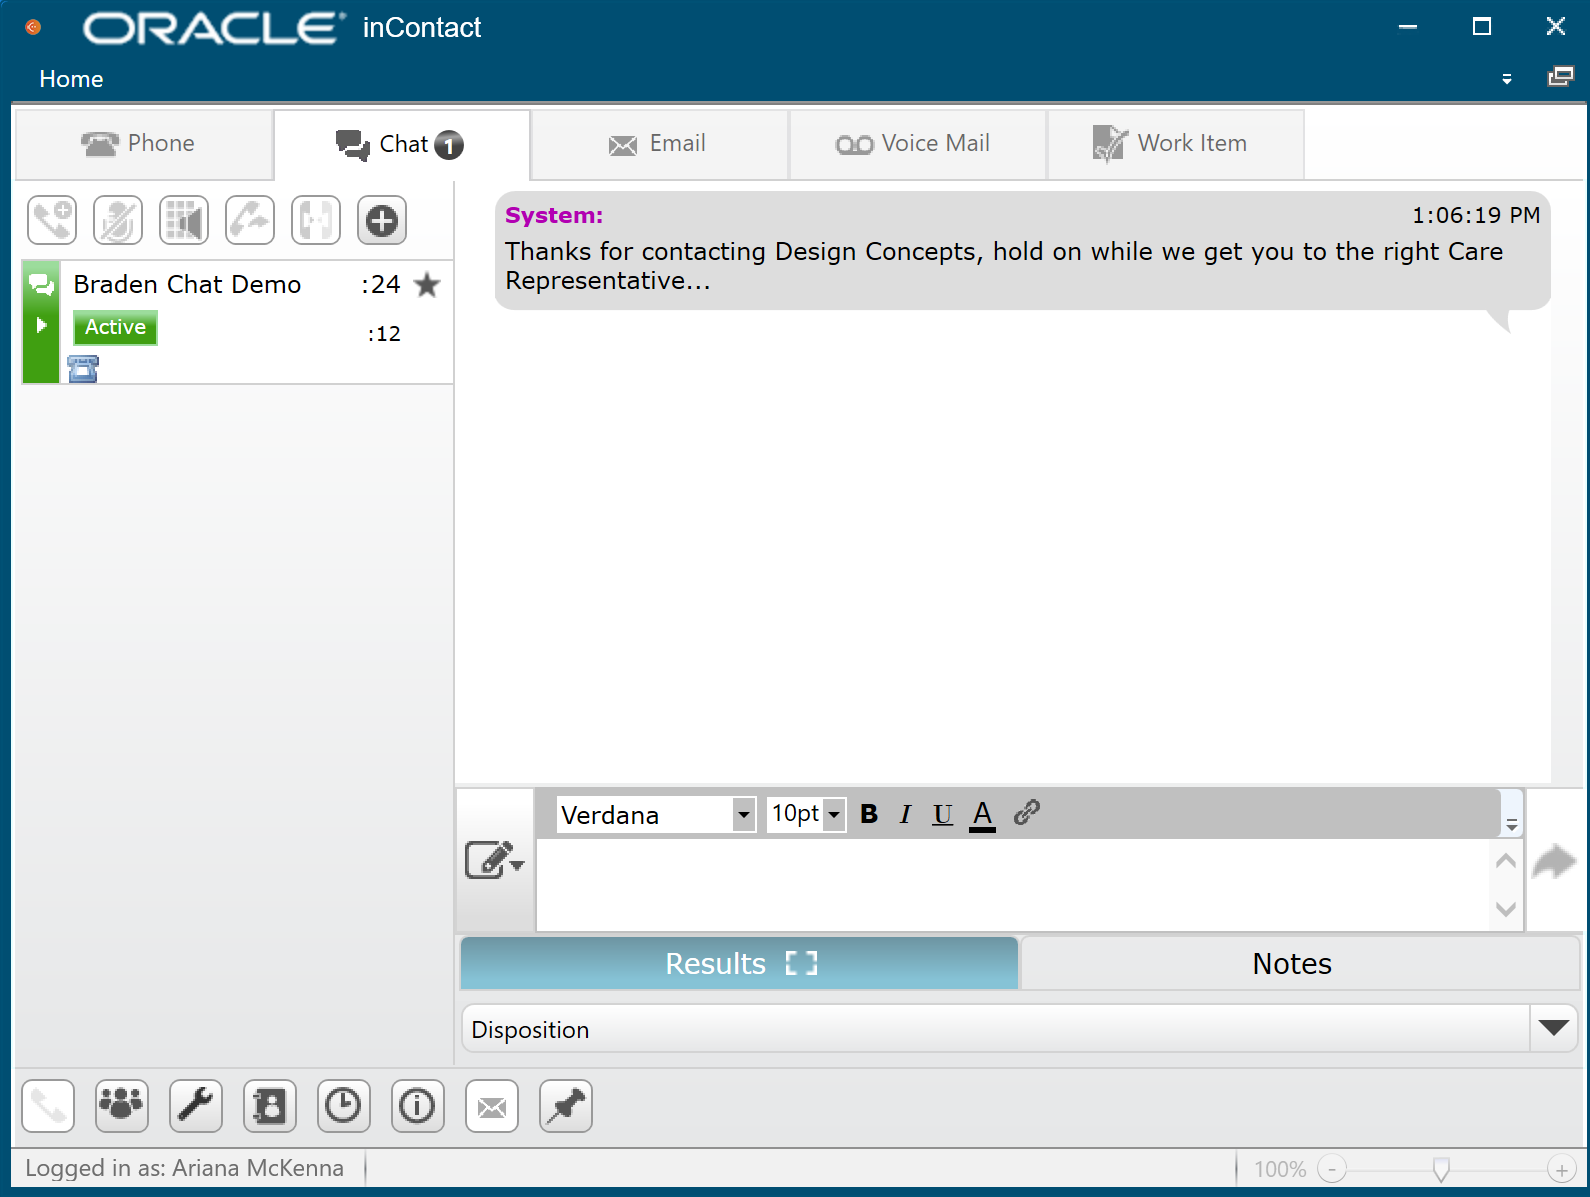Screen dimensions: 1590x1197
Task: Click the mask recording speaker icon
Action: [x=184, y=220]
